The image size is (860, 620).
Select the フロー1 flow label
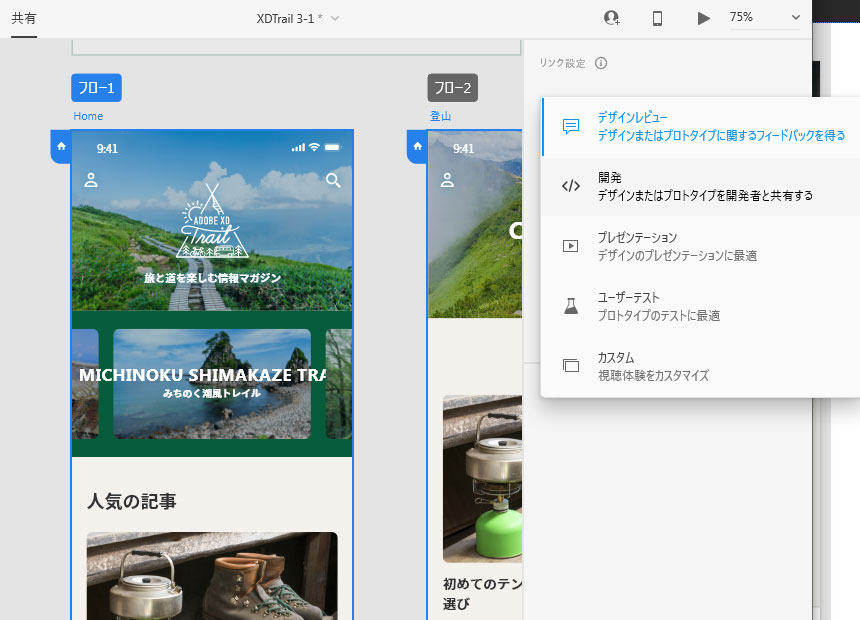(x=97, y=88)
